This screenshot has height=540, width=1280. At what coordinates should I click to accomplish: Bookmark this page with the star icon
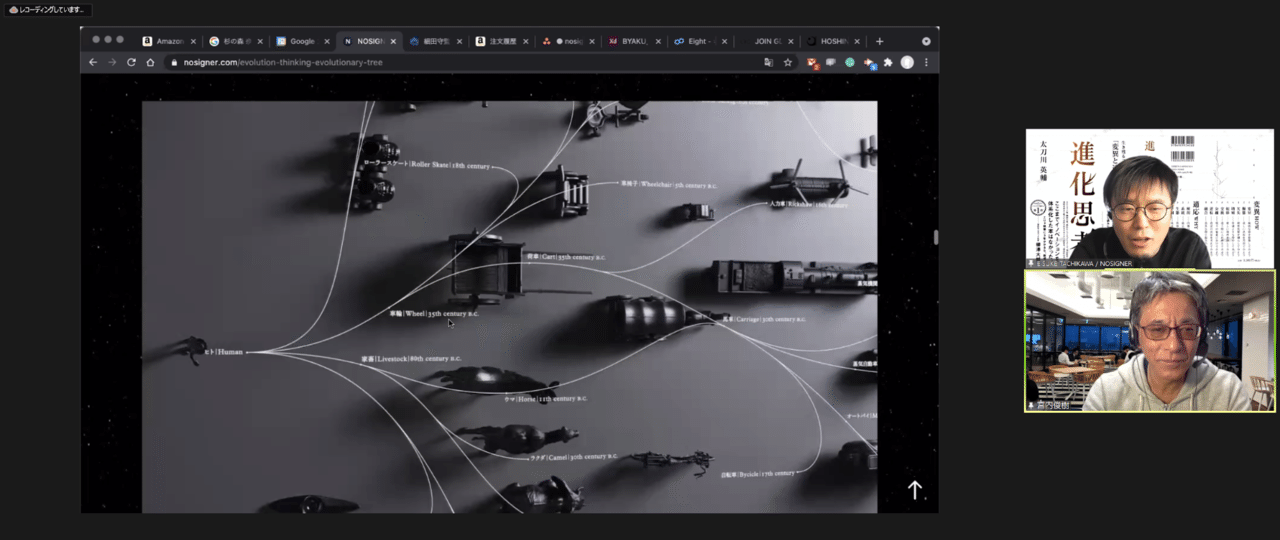tap(788, 62)
